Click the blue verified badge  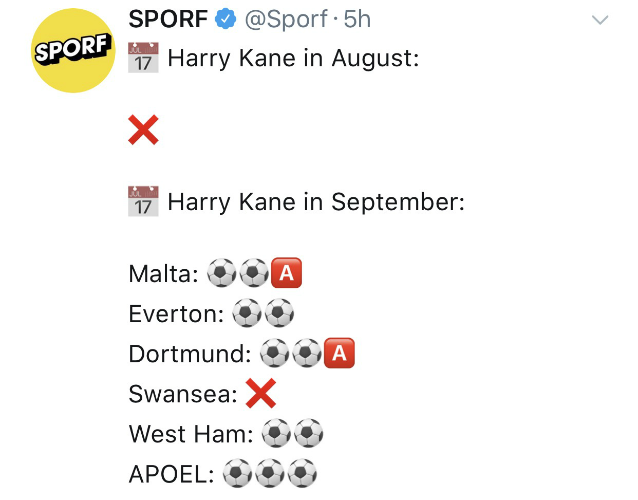click(226, 20)
